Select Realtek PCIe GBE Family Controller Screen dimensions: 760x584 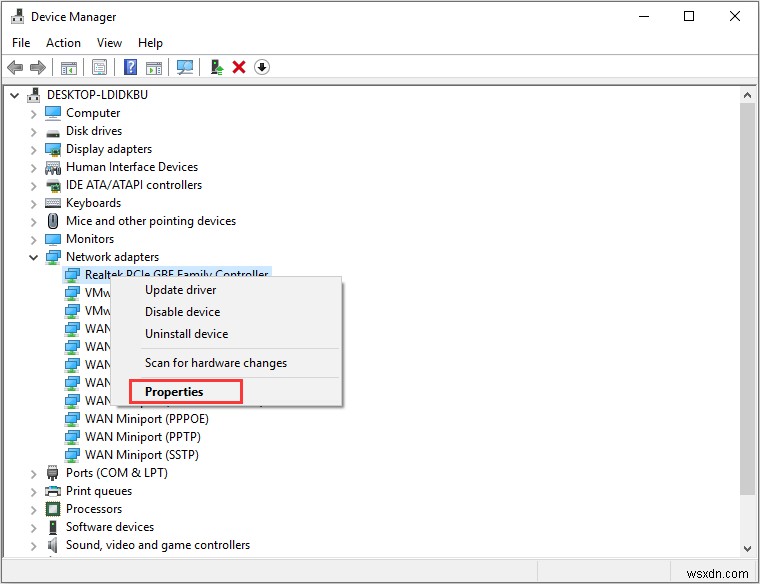click(176, 274)
